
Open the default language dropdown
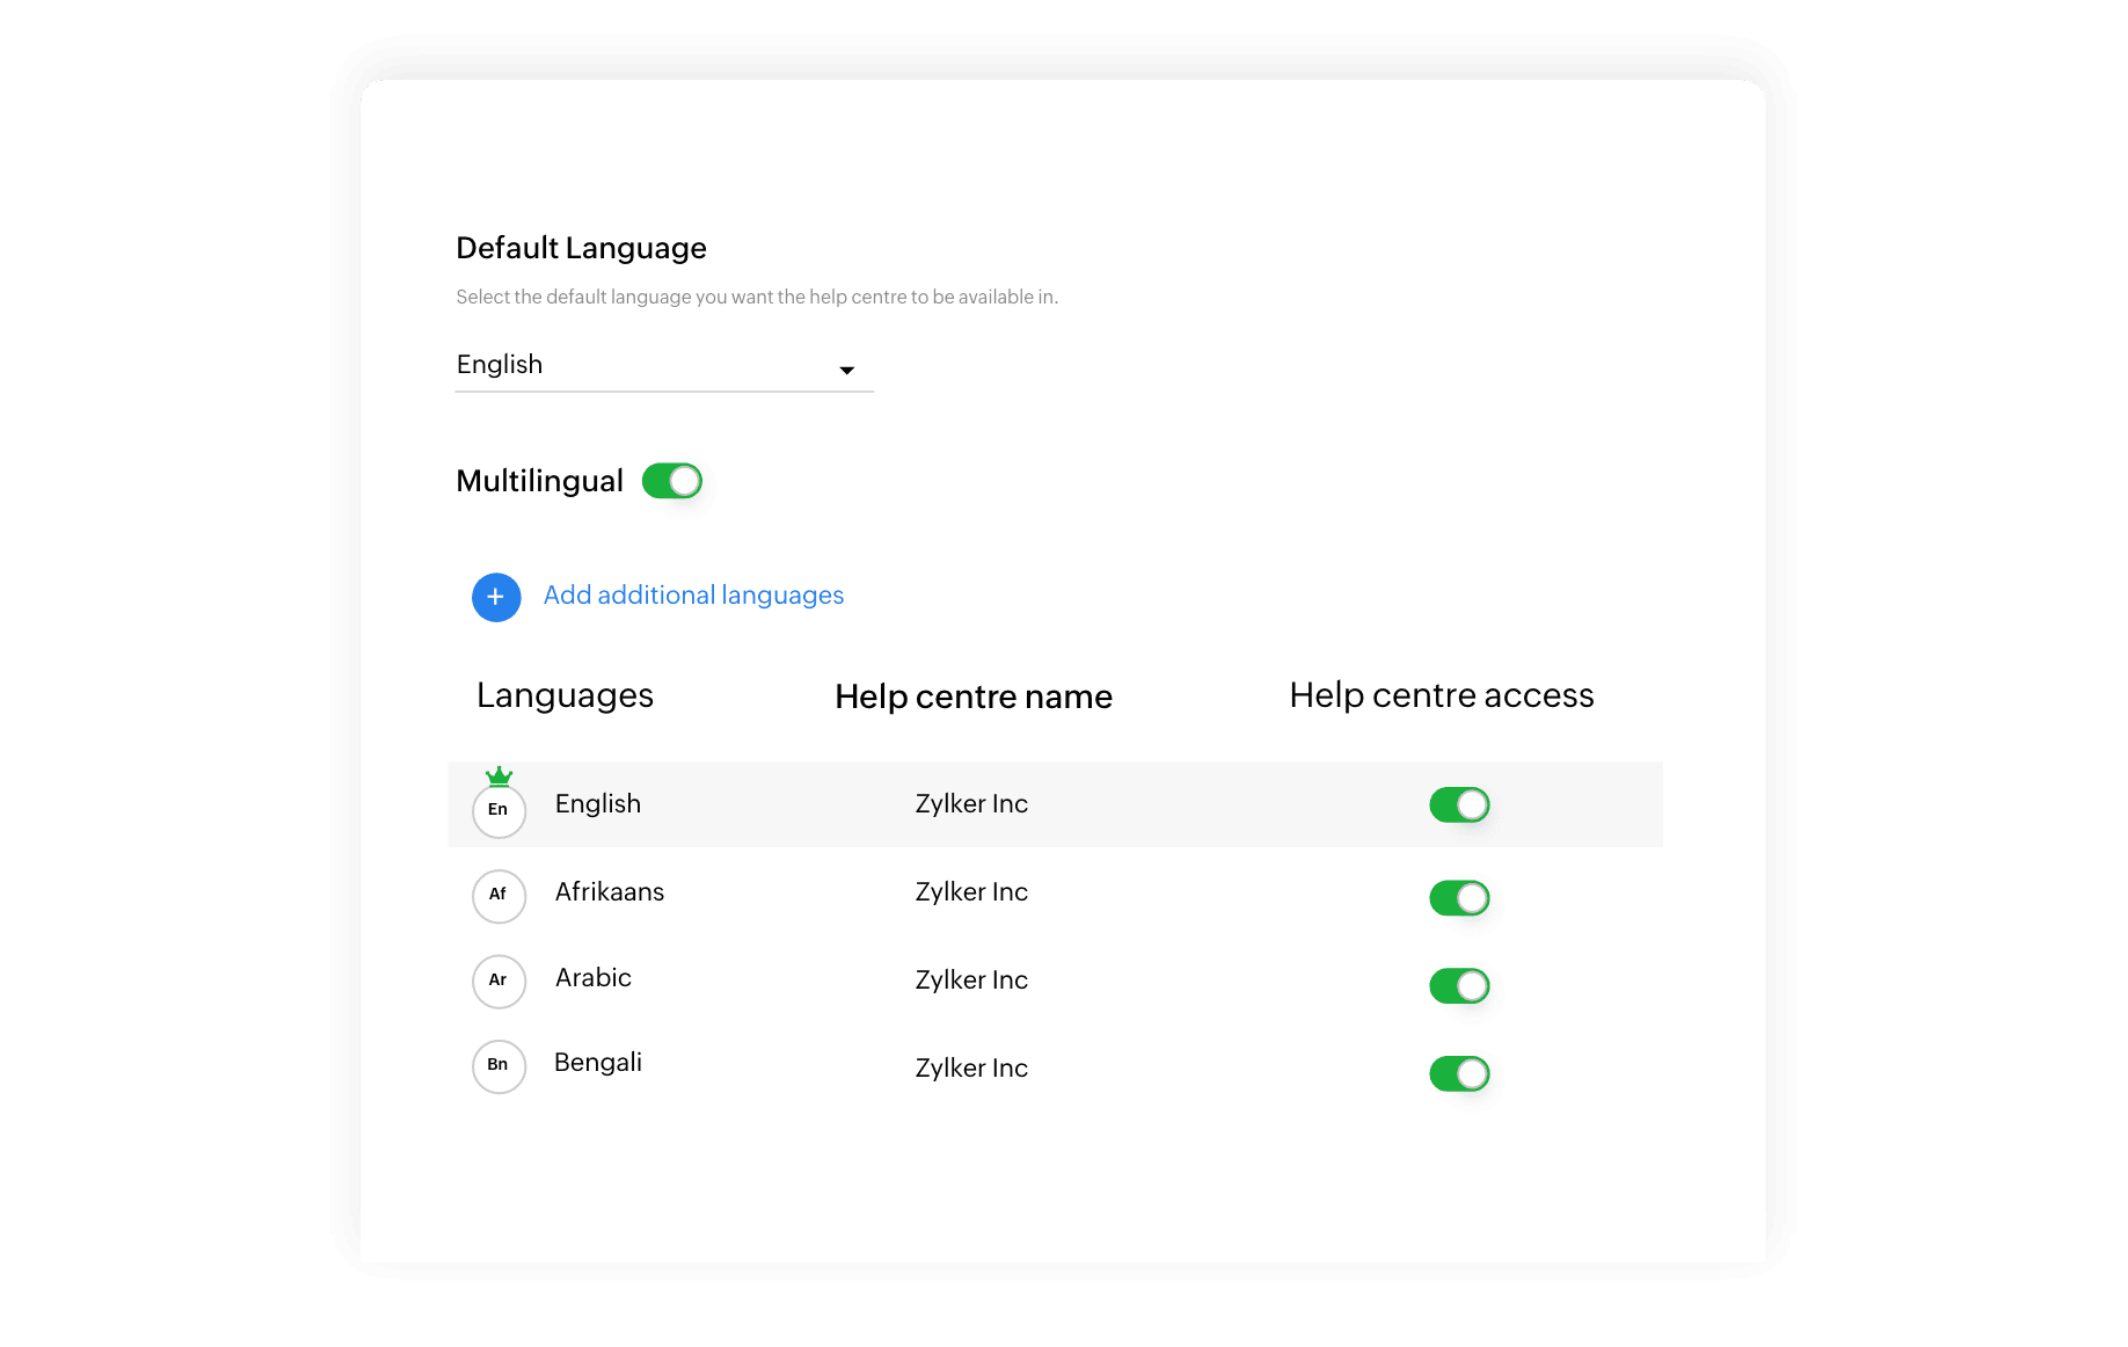[x=663, y=367]
